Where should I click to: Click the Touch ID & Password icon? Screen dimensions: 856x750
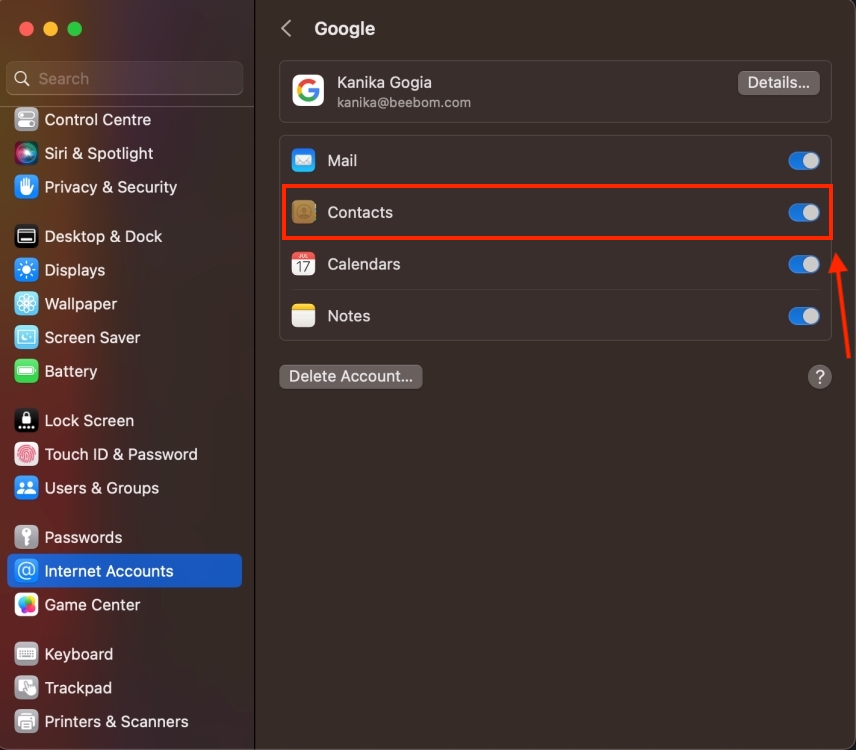tap(24, 454)
